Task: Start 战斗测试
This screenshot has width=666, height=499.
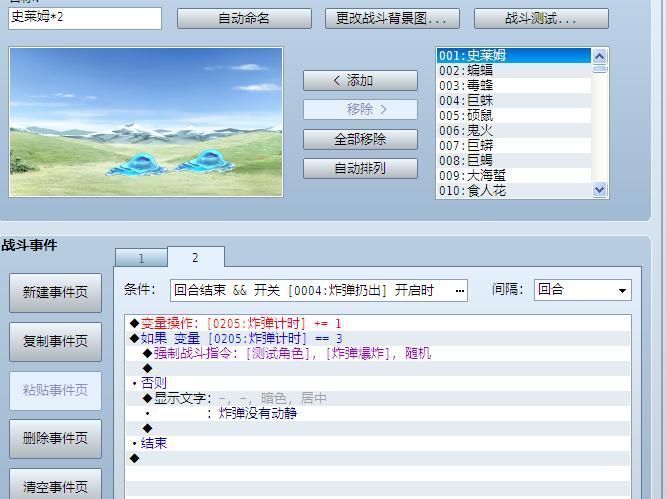Action: coord(541,18)
